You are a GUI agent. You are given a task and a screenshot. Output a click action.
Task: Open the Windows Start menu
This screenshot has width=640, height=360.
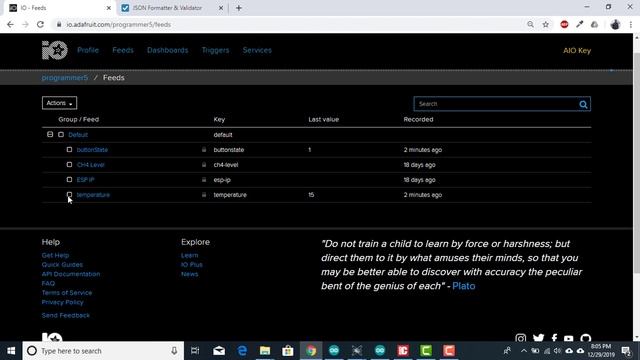click(11, 351)
